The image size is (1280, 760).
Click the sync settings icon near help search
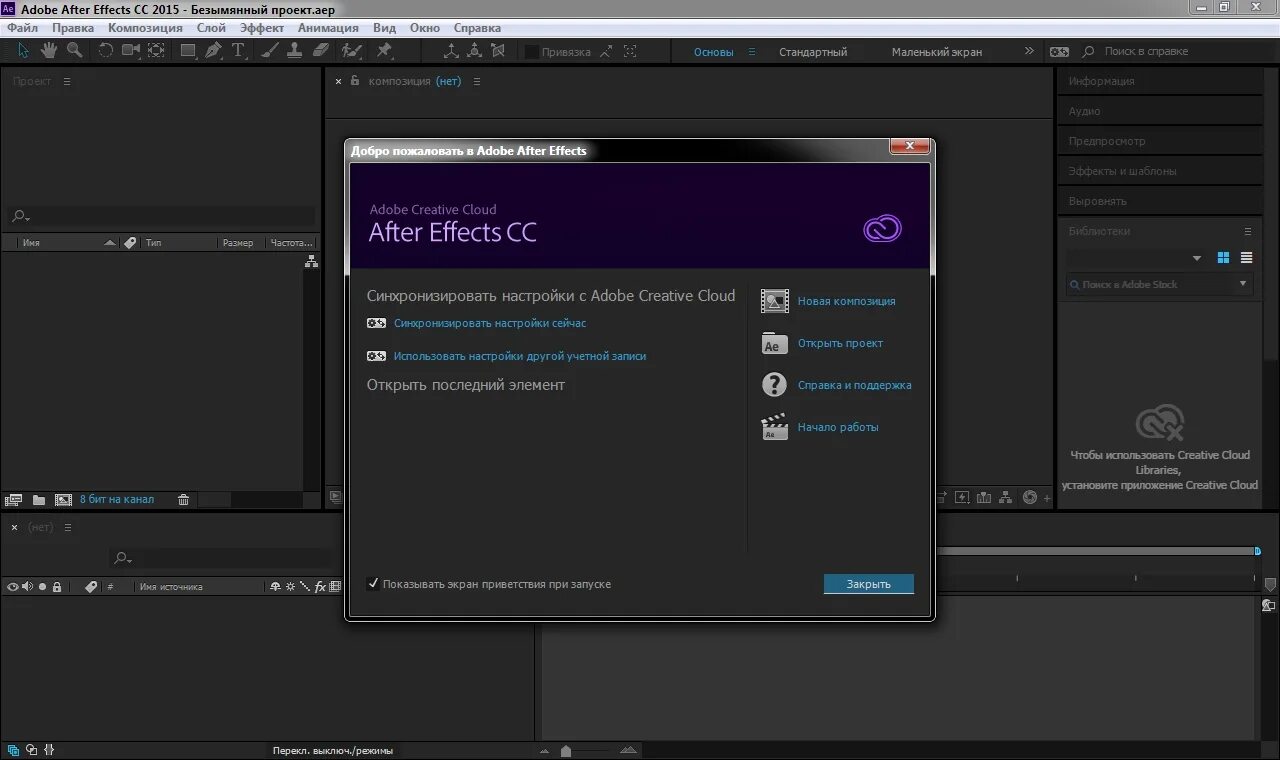pyautogui.click(x=1059, y=51)
